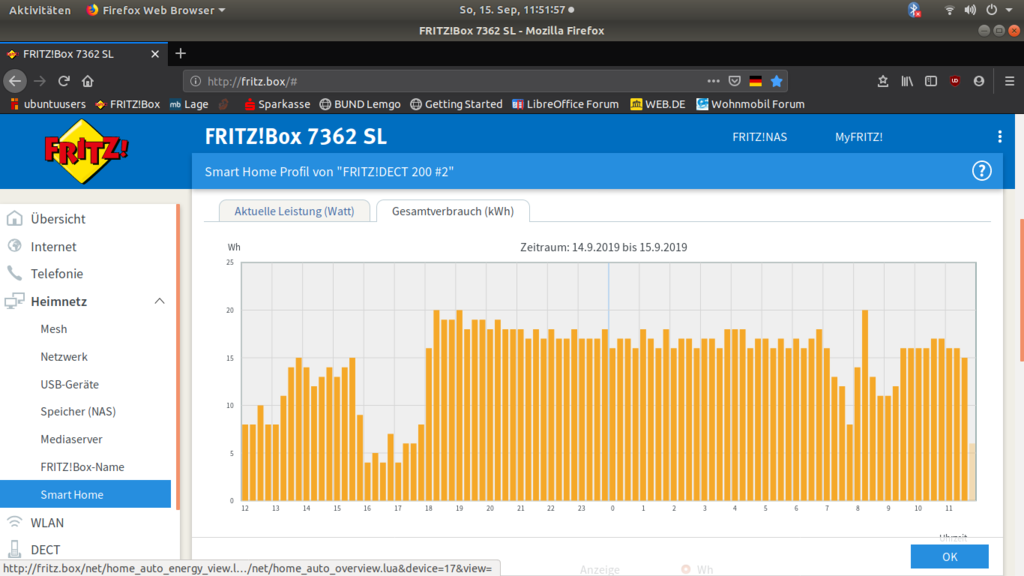Show site information icon in address bar

(x=195, y=81)
